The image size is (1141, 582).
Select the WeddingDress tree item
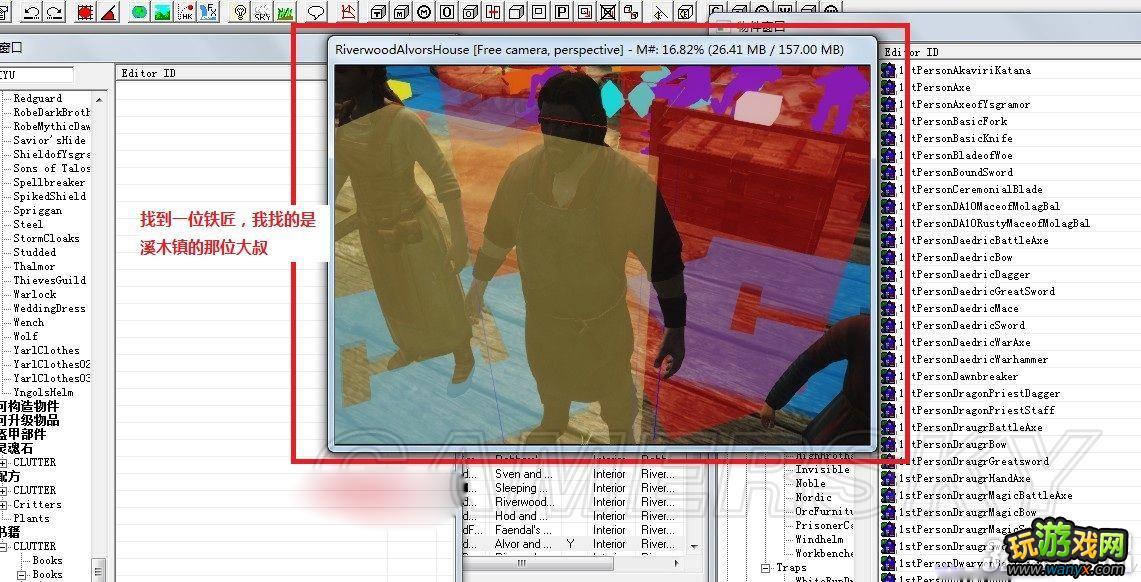tap(49, 308)
